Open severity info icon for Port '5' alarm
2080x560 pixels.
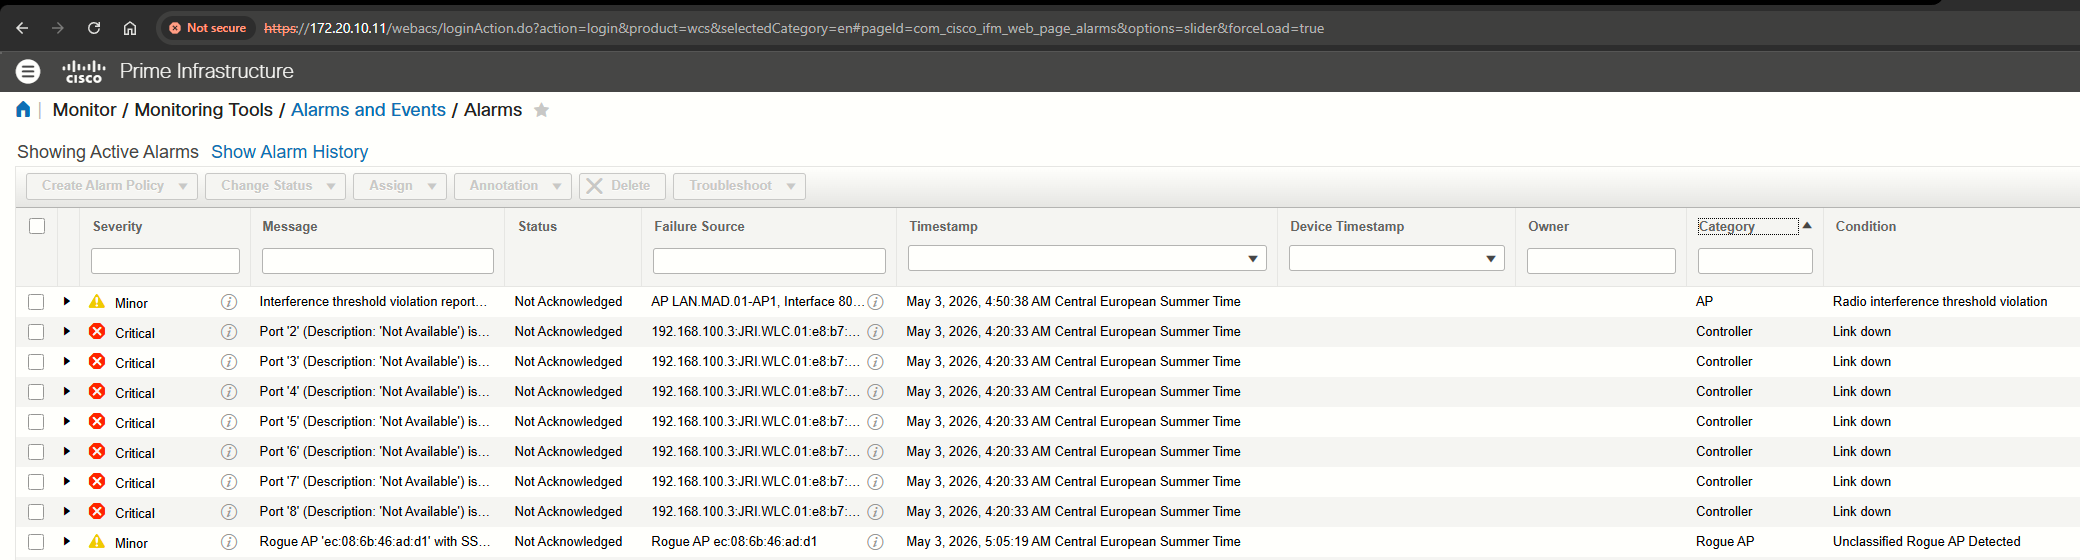tap(229, 422)
